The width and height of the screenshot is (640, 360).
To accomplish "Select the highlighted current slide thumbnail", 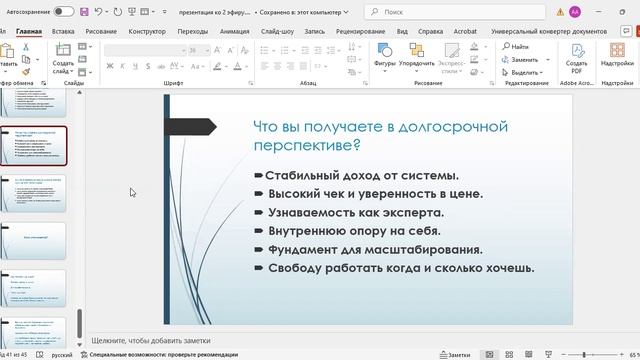I will 33,146.
